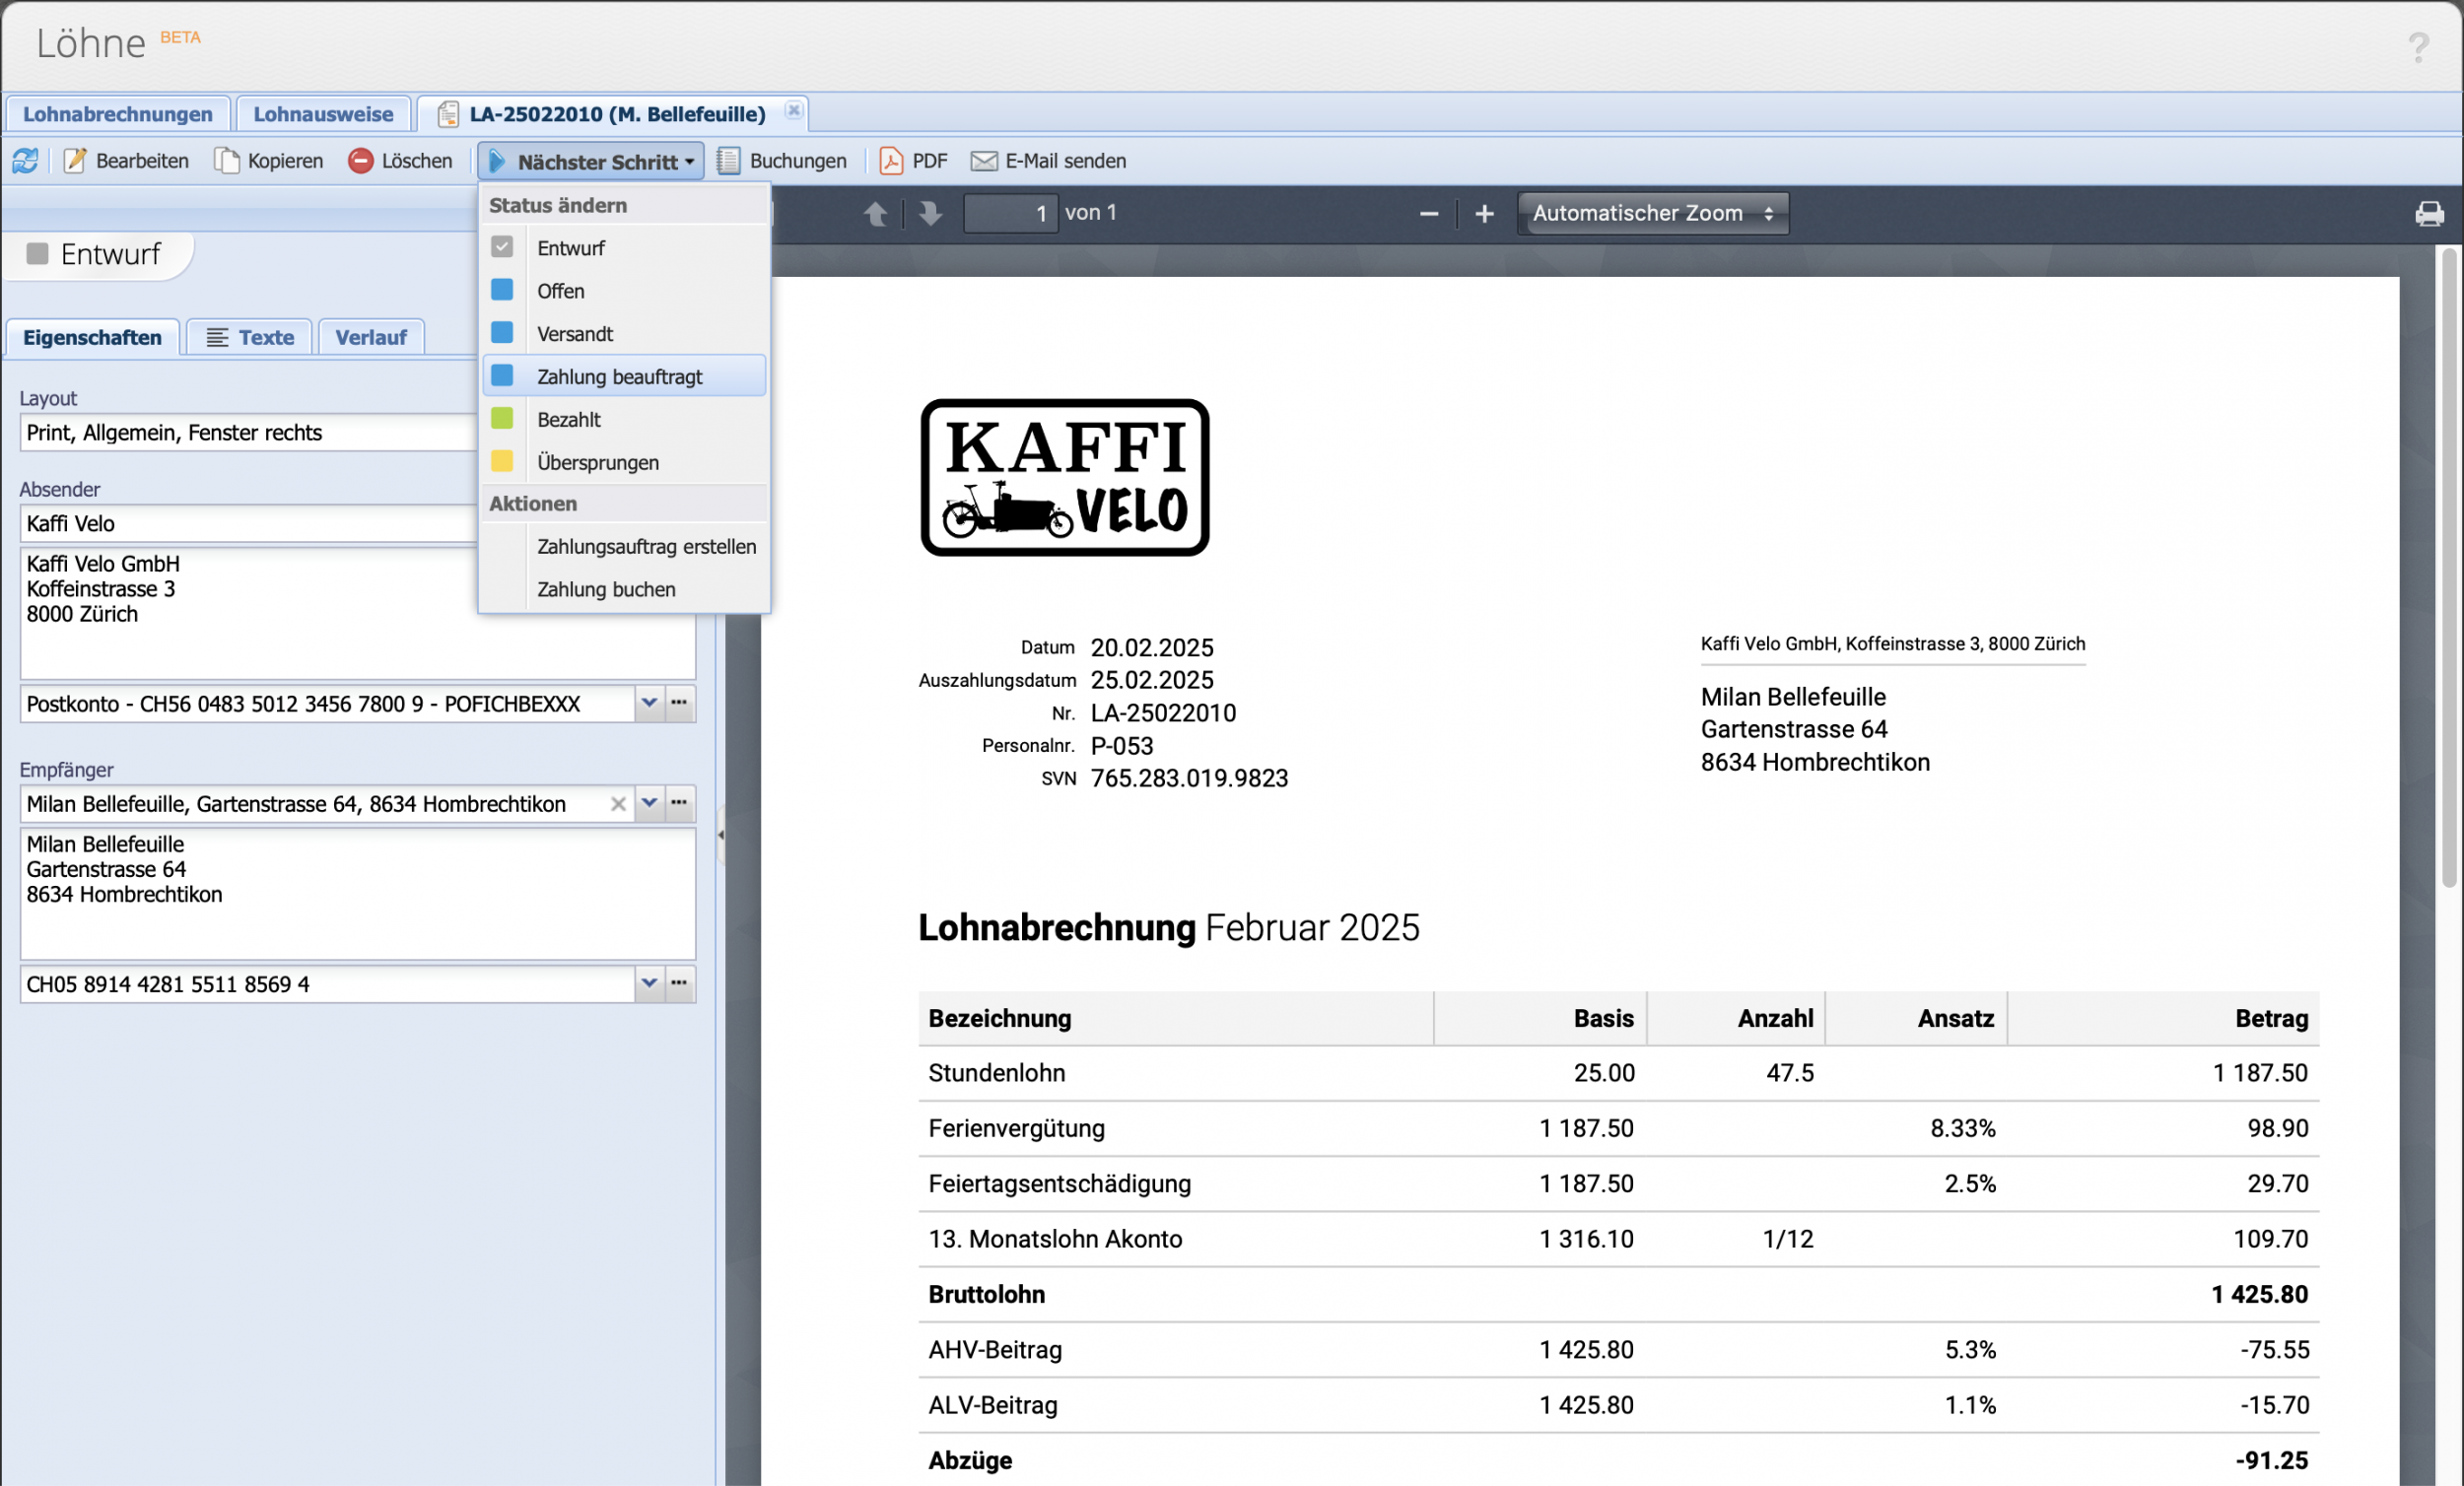Viewport: 2464px width, 1486px height.
Task: Click the refresh icon in toolbar
Action: (25, 161)
